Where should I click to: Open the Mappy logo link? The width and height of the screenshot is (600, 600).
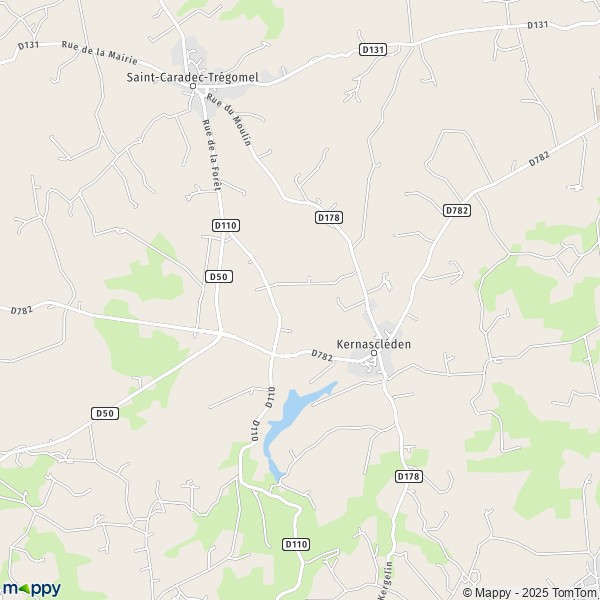(32, 589)
